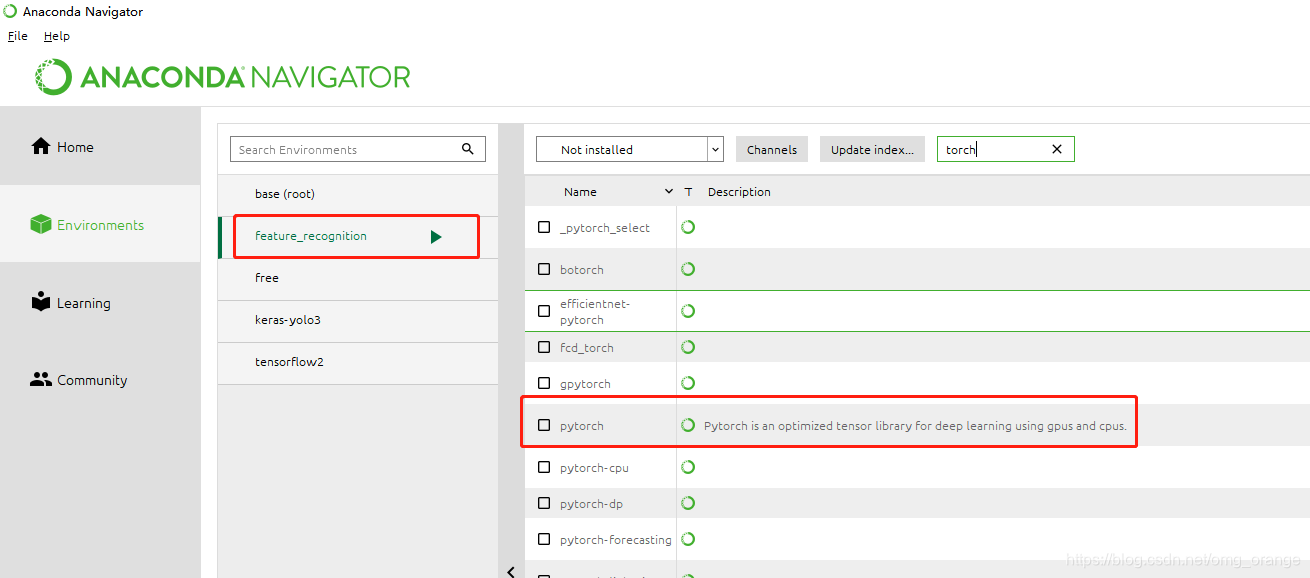Screen dimensions: 1310x578
Task: Select the free environment
Action: point(358,278)
